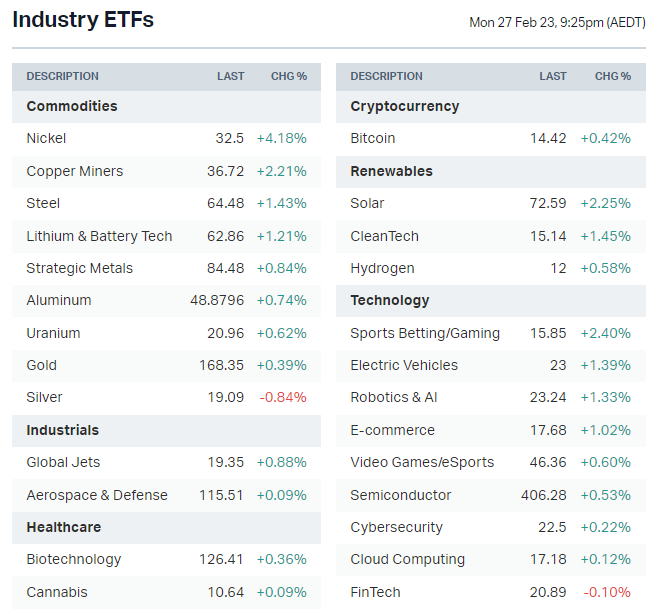Click the Industry ETFs heading

pyautogui.click(x=83, y=20)
